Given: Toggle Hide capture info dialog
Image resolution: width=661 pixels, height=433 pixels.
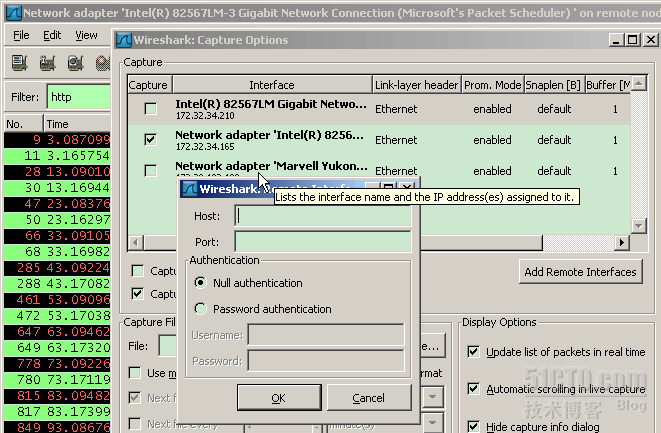Looking at the screenshot, I should click(x=473, y=426).
